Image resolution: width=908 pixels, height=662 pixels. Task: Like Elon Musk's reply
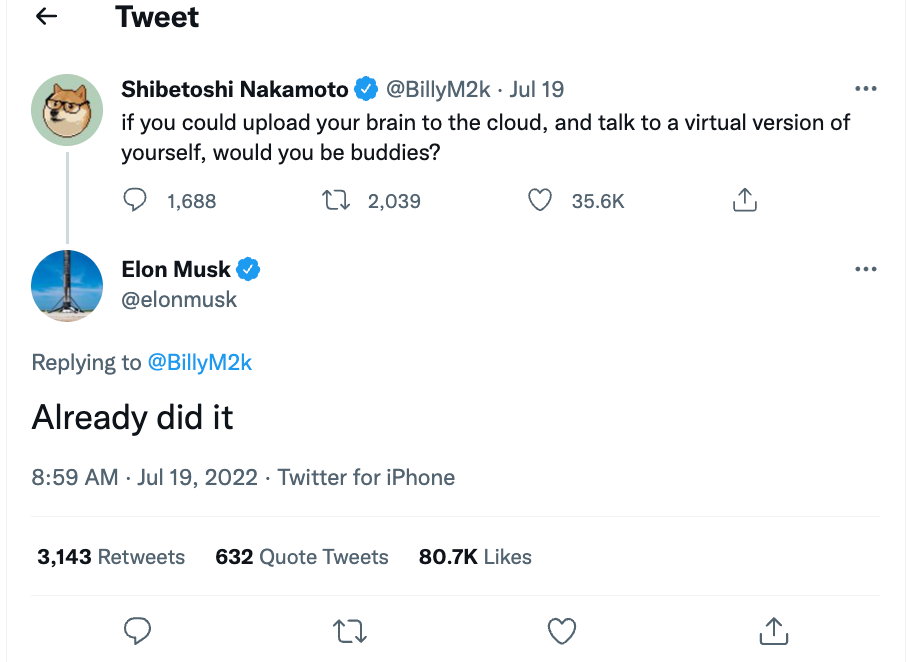coord(563,630)
